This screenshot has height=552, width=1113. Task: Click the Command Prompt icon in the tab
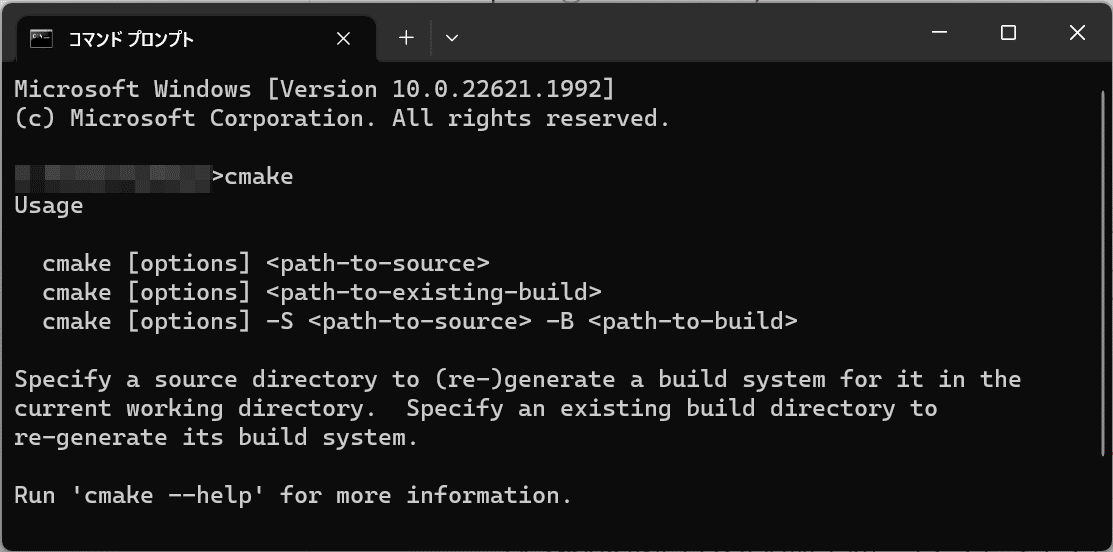tap(42, 38)
